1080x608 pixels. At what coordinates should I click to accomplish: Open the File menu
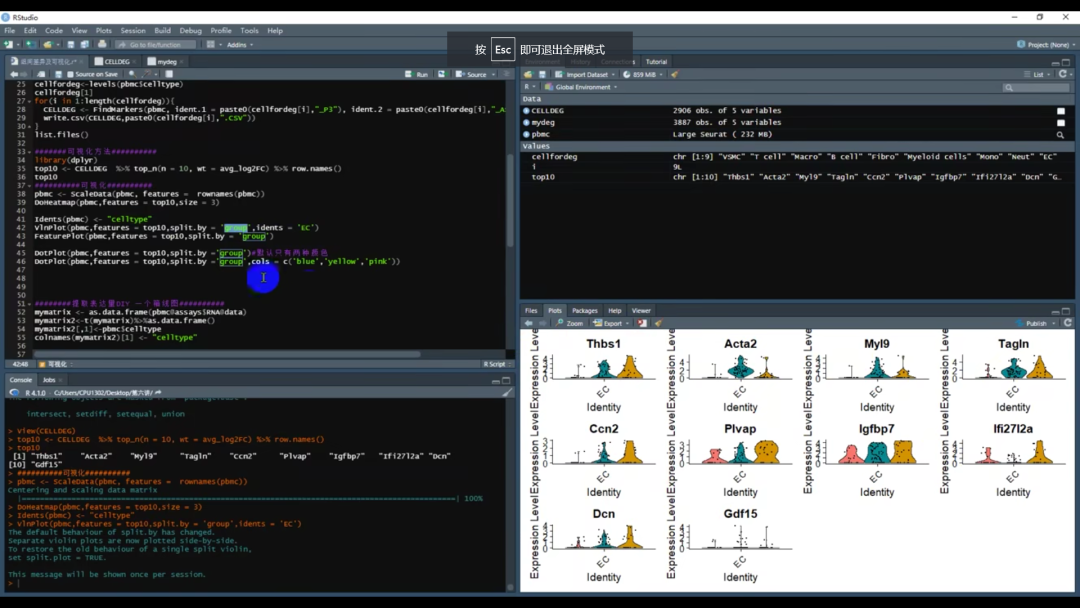(x=10, y=30)
